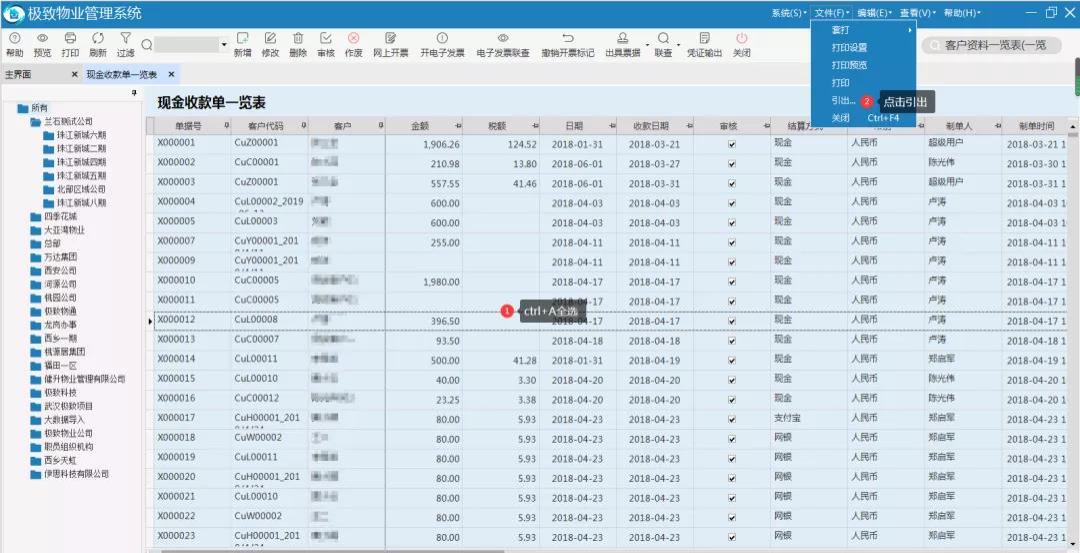The width and height of the screenshot is (1080, 553).
Task: Click the 修改 edit icon
Action: coord(270,39)
